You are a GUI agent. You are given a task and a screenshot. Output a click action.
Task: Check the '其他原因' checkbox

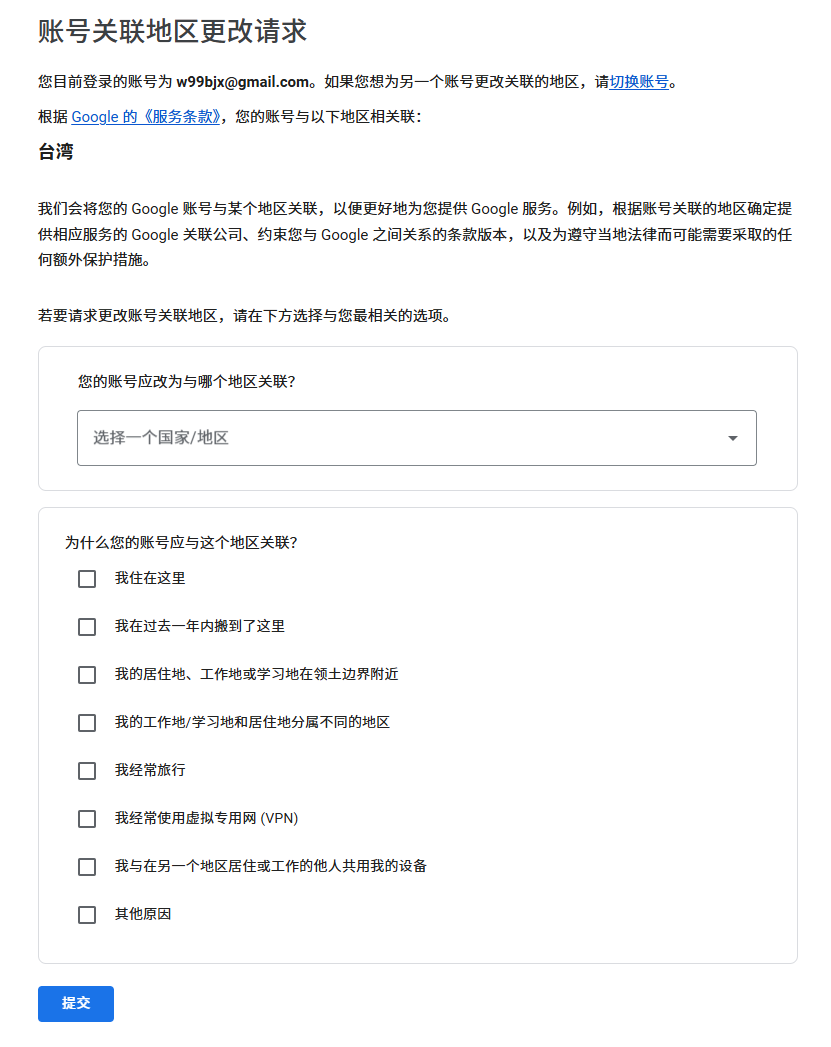coord(87,915)
